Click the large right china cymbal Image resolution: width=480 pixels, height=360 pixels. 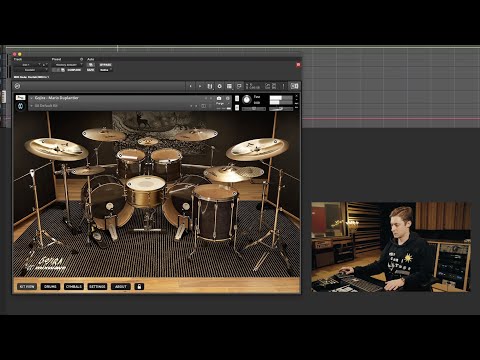click(x=257, y=149)
